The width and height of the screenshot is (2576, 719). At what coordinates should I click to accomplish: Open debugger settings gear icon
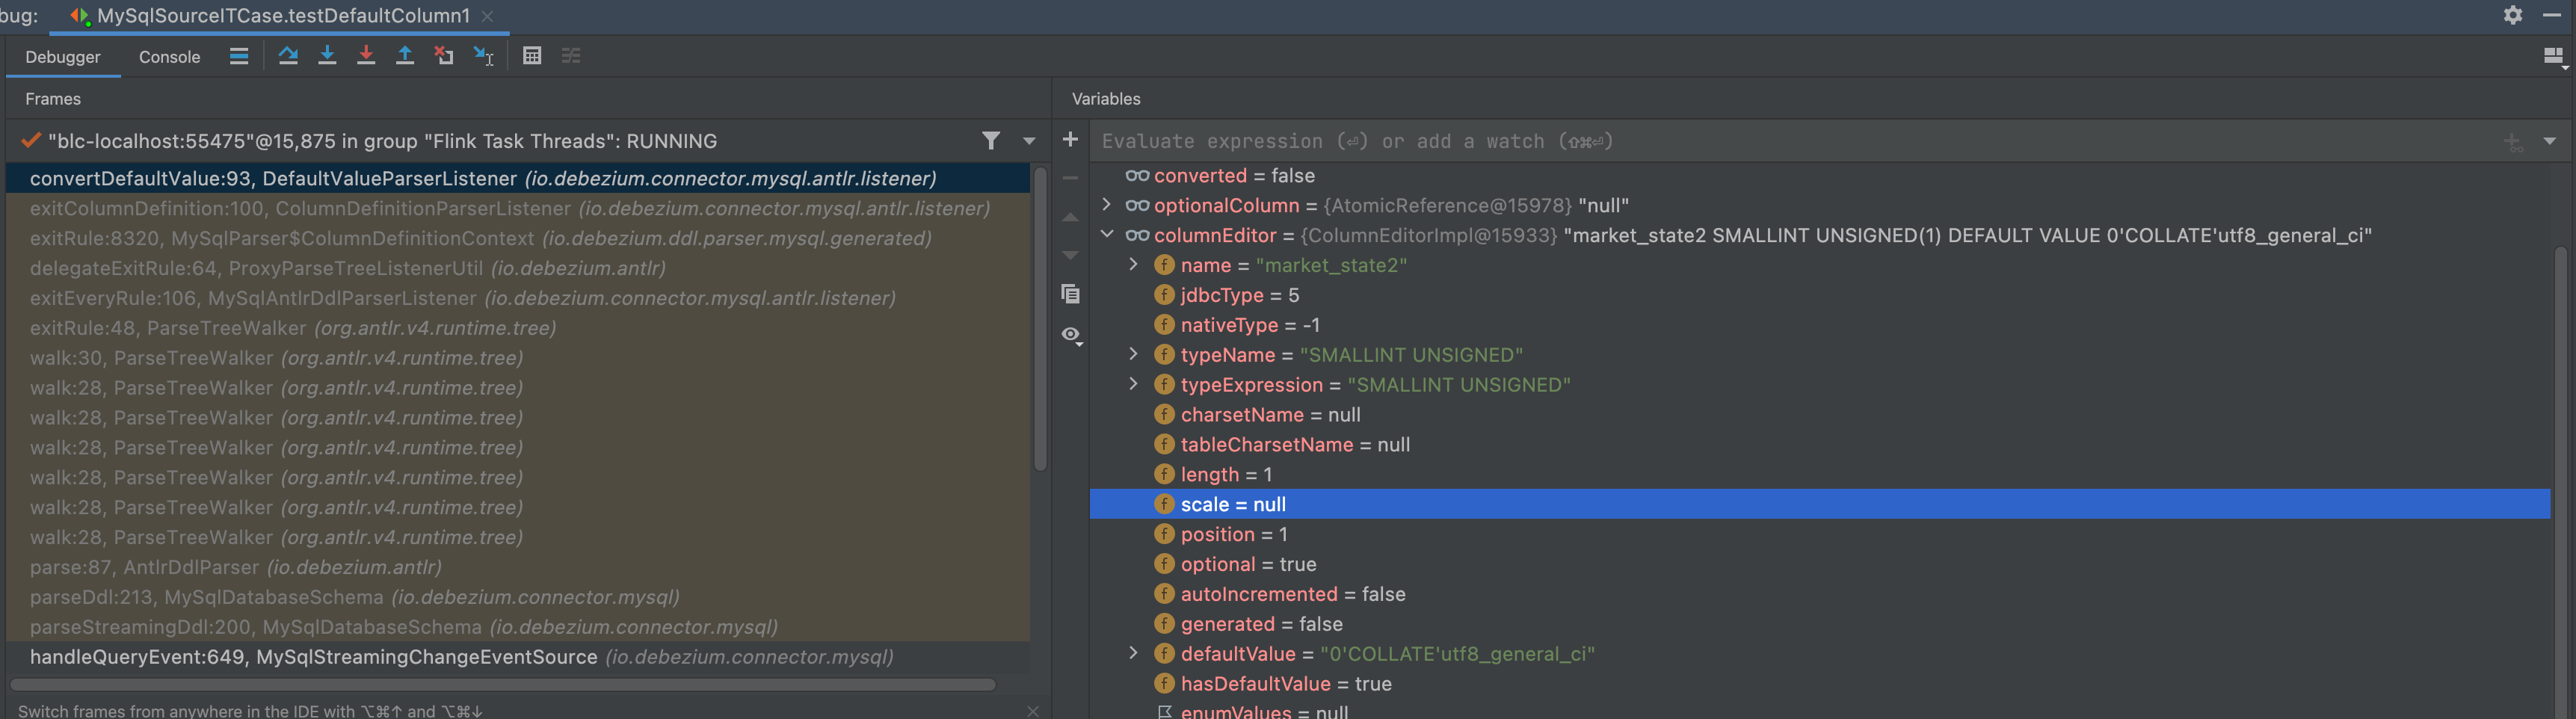pos(2512,15)
